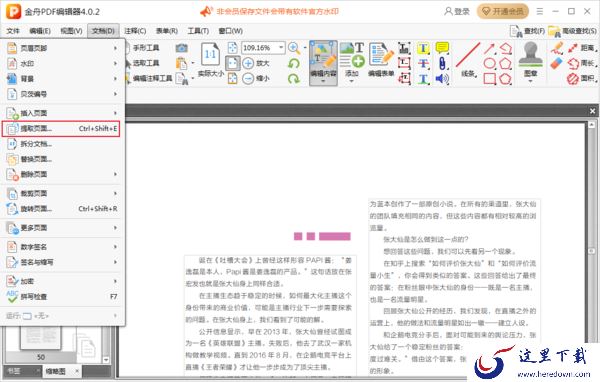Image resolution: width=600 pixels, height=382 pixels.
Task: Expand the Stamp (图章) dropdown arrow
Action: point(530,81)
